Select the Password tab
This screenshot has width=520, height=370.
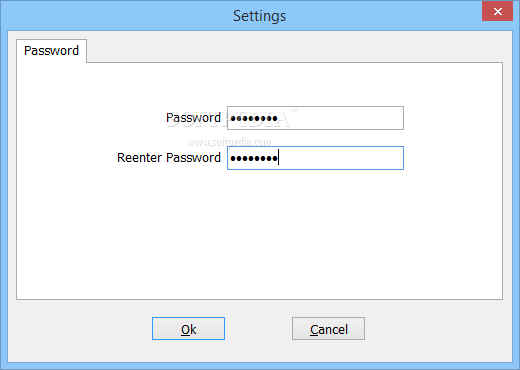pyautogui.click(x=51, y=51)
